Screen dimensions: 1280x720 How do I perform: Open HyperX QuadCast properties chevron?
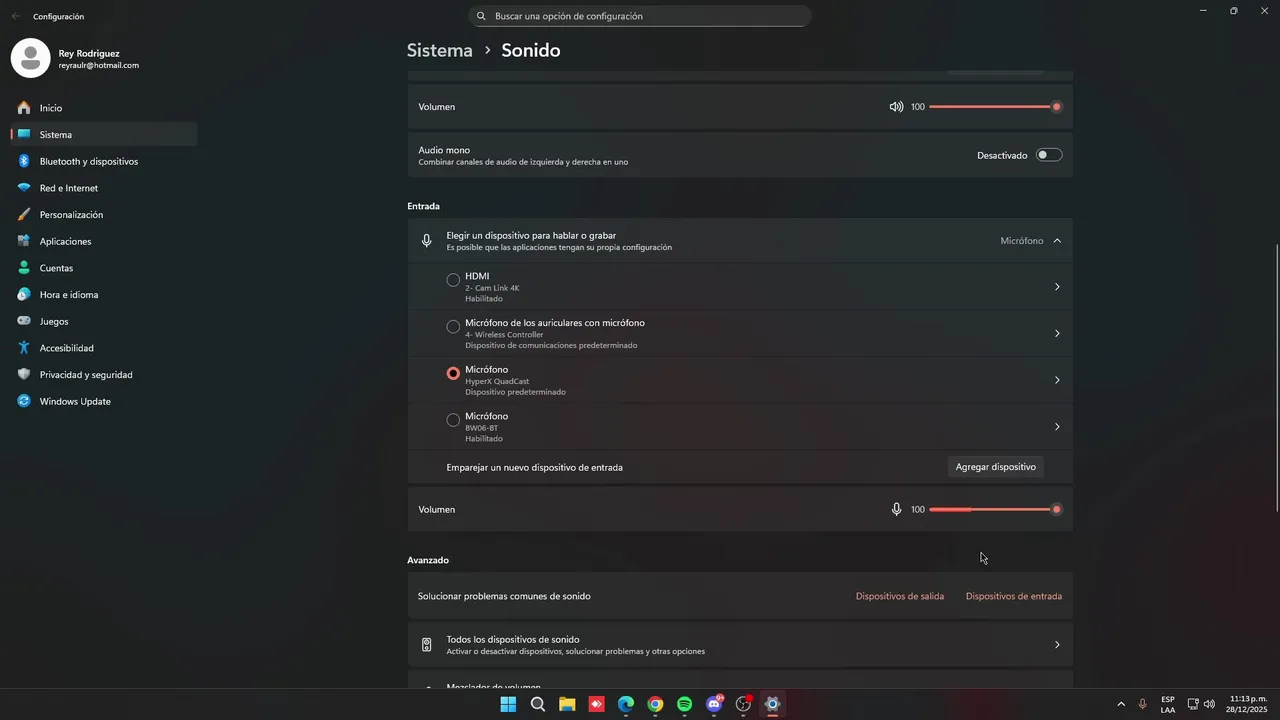point(1057,380)
